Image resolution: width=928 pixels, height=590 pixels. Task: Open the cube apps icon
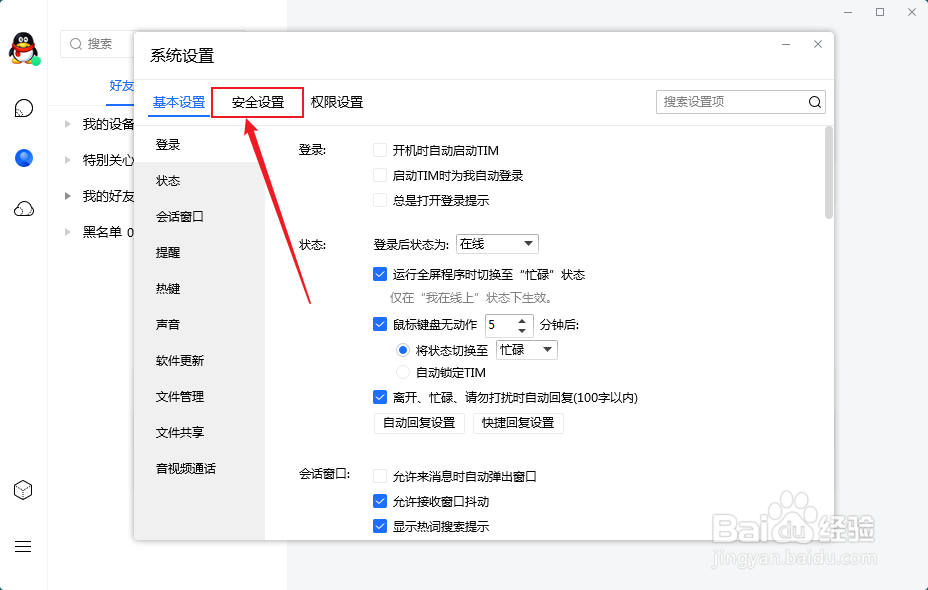23,490
